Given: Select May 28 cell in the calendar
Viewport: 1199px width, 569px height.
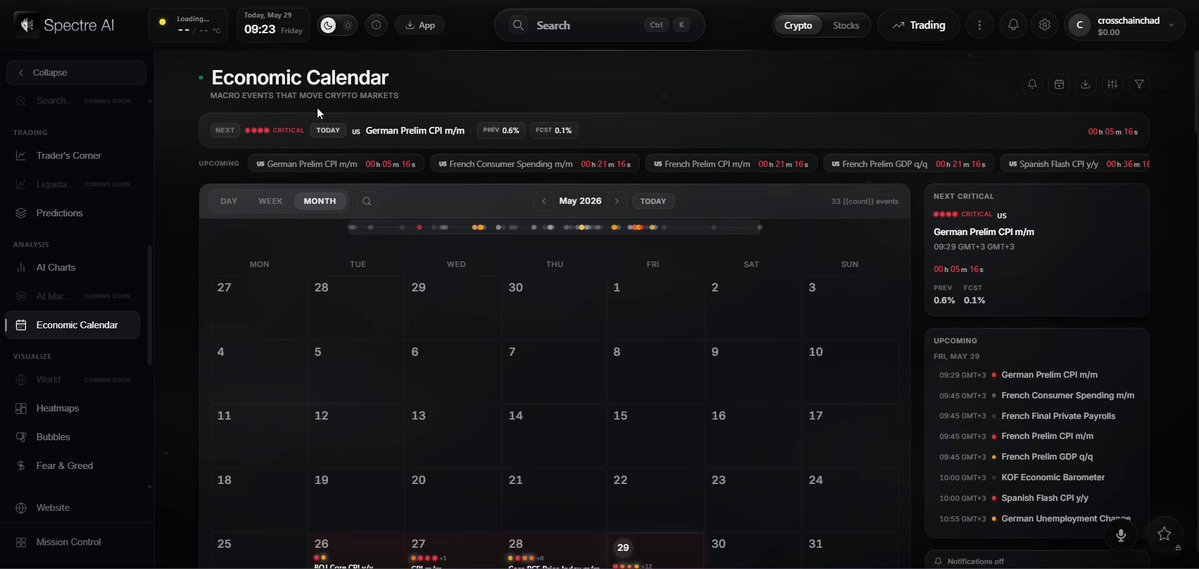Looking at the screenshot, I should [554, 551].
